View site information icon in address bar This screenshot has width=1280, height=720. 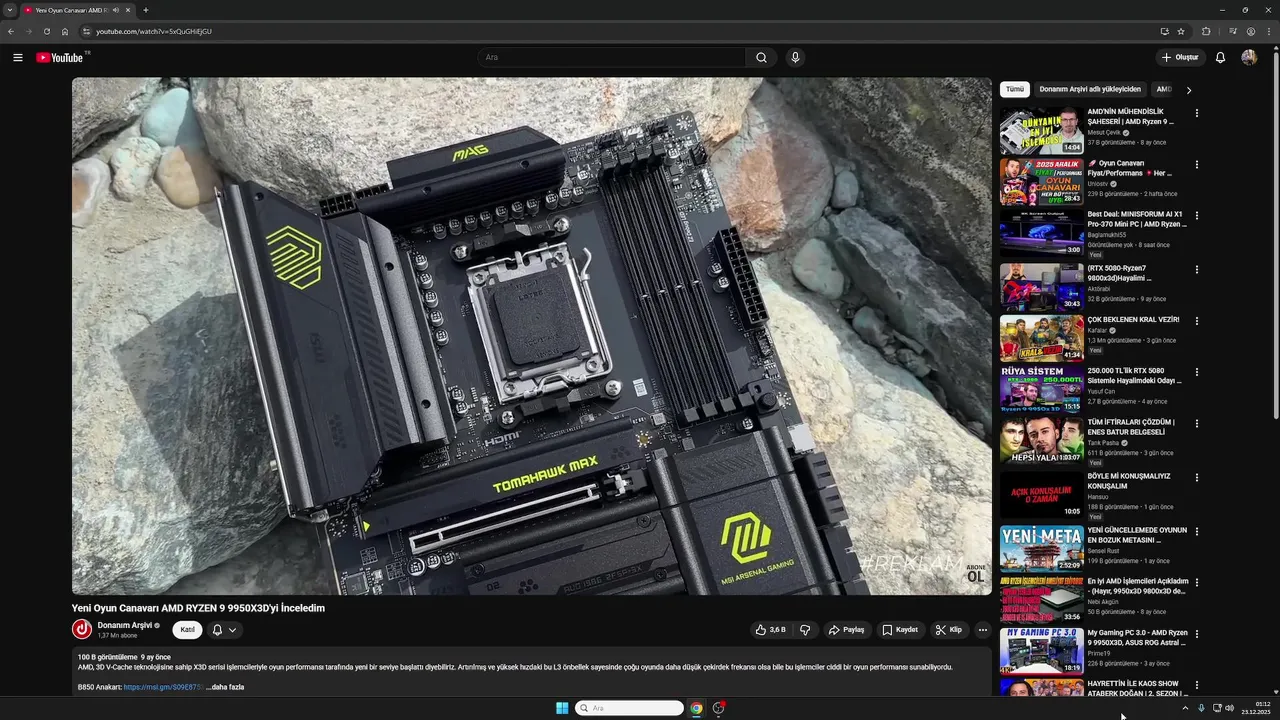tap(87, 31)
